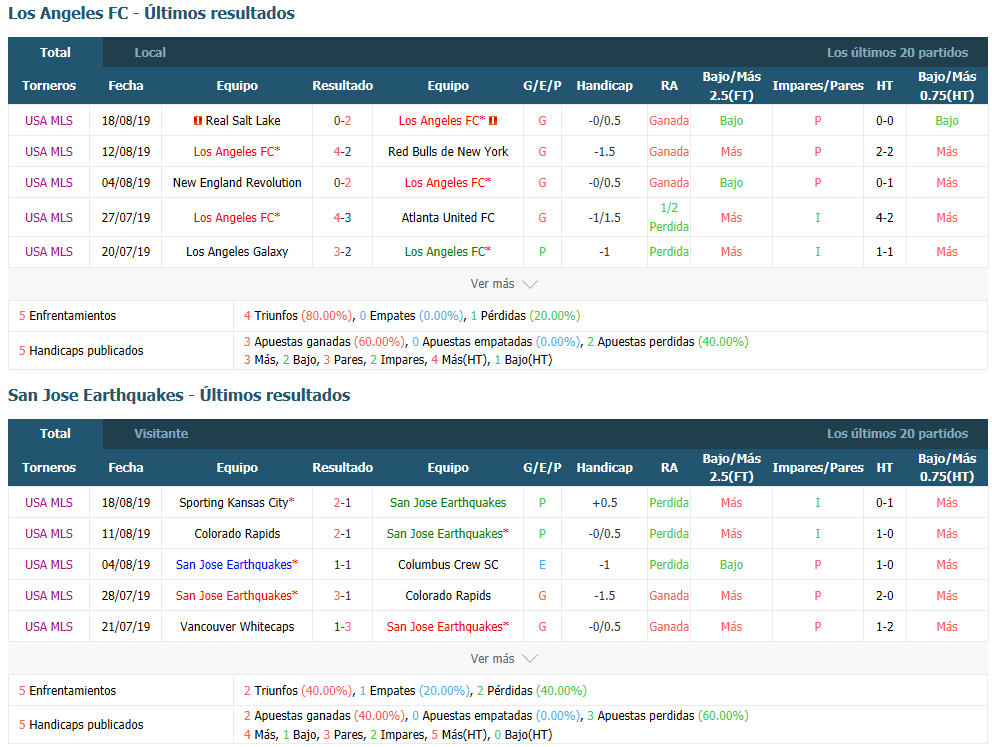Click Los Angeles FC in the 12/08/19 row

point(234,152)
